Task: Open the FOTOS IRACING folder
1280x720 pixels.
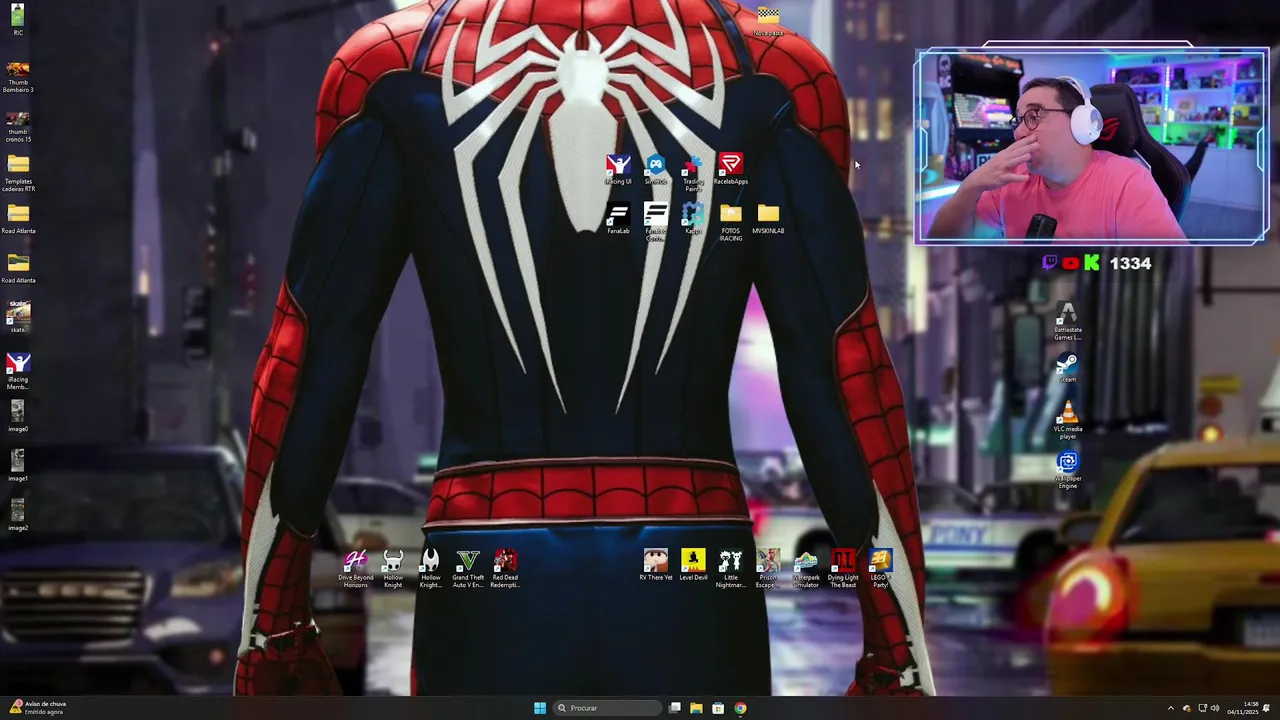Action: tap(730, 222)
